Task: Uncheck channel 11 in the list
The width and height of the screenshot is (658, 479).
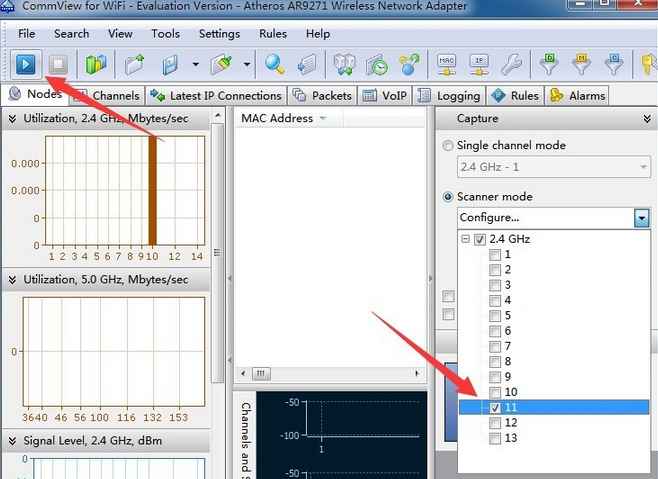Action: [x=495, y=408]
